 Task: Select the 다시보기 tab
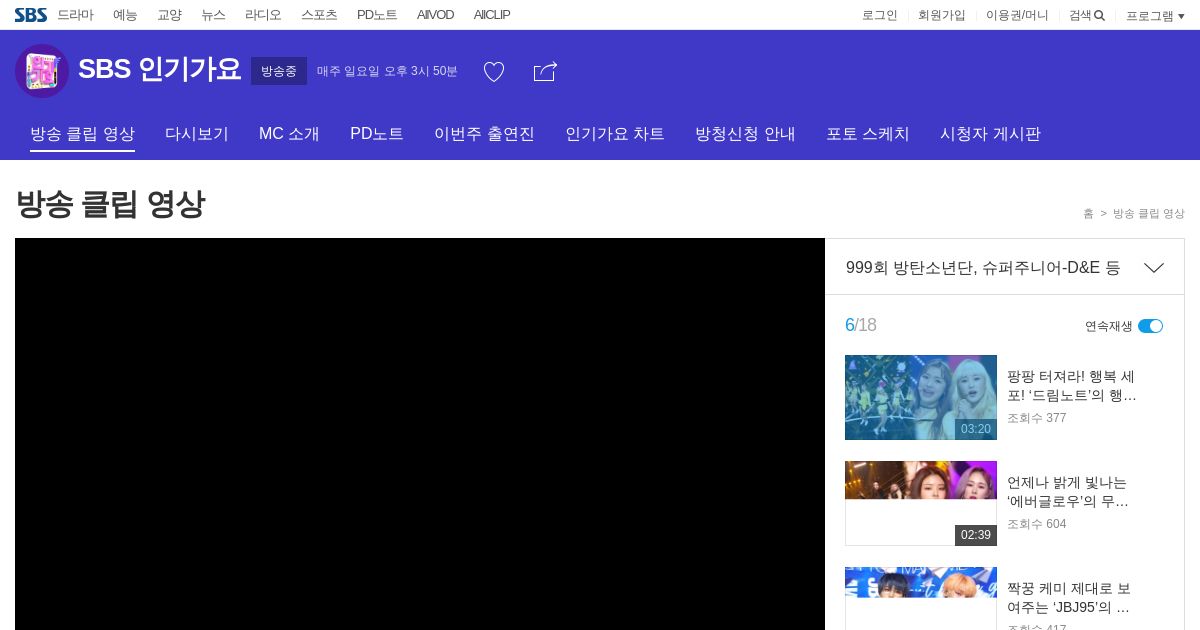197,134
